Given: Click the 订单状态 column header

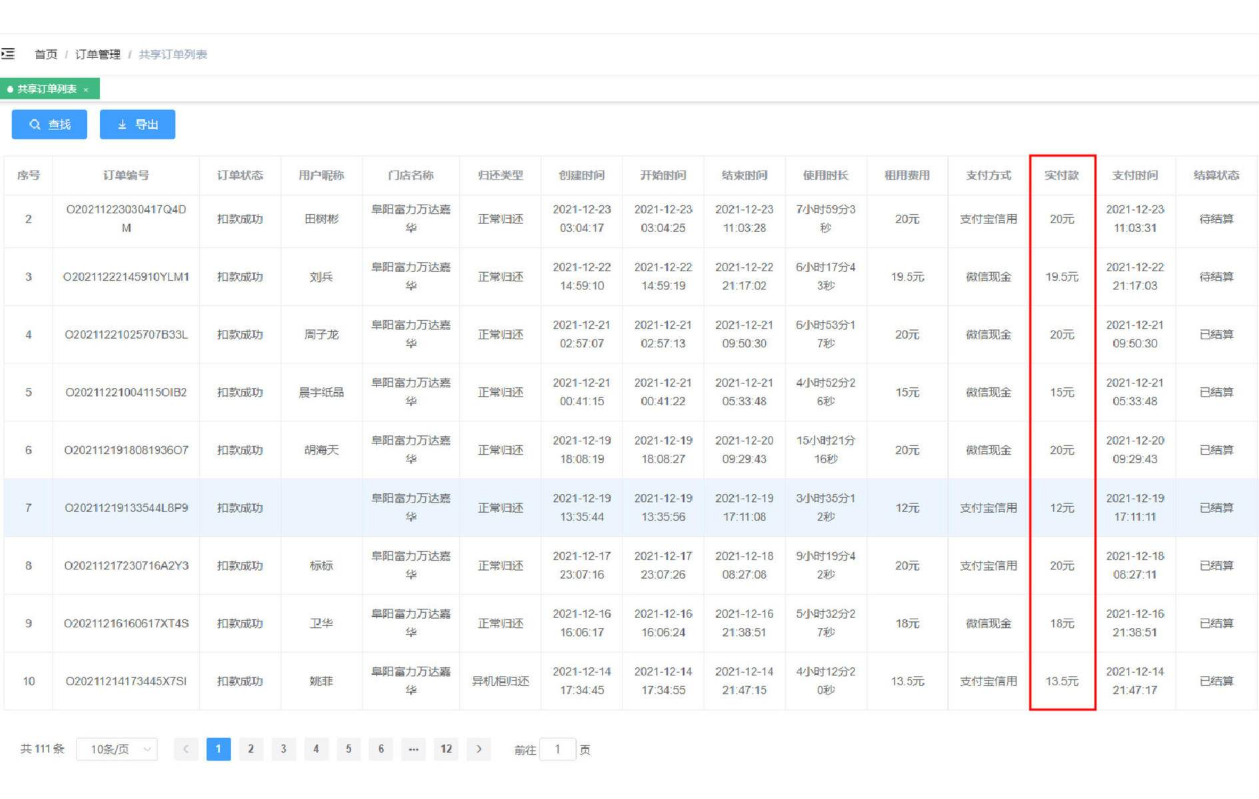Looking at the screenshot, I should point(240,175).
